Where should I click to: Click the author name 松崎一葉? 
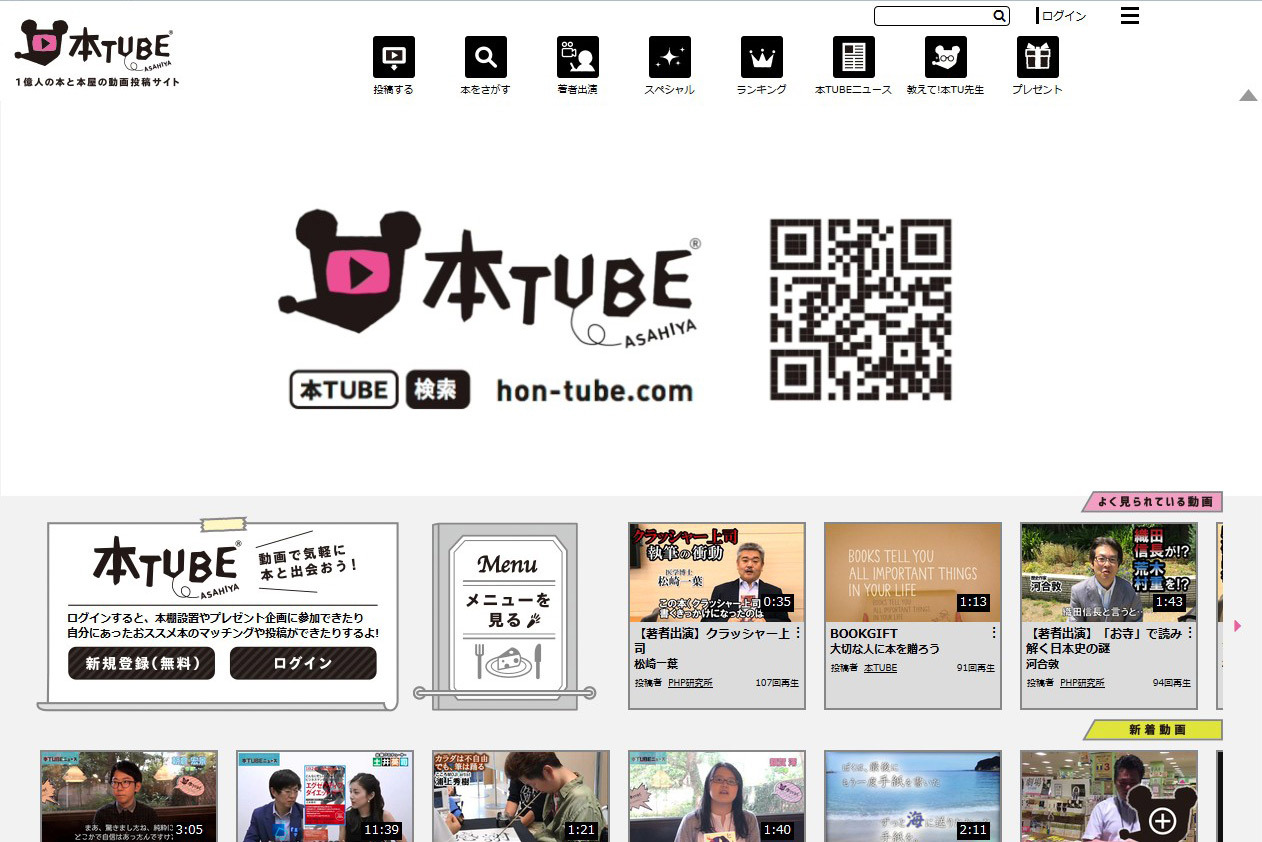coord(656,664)
